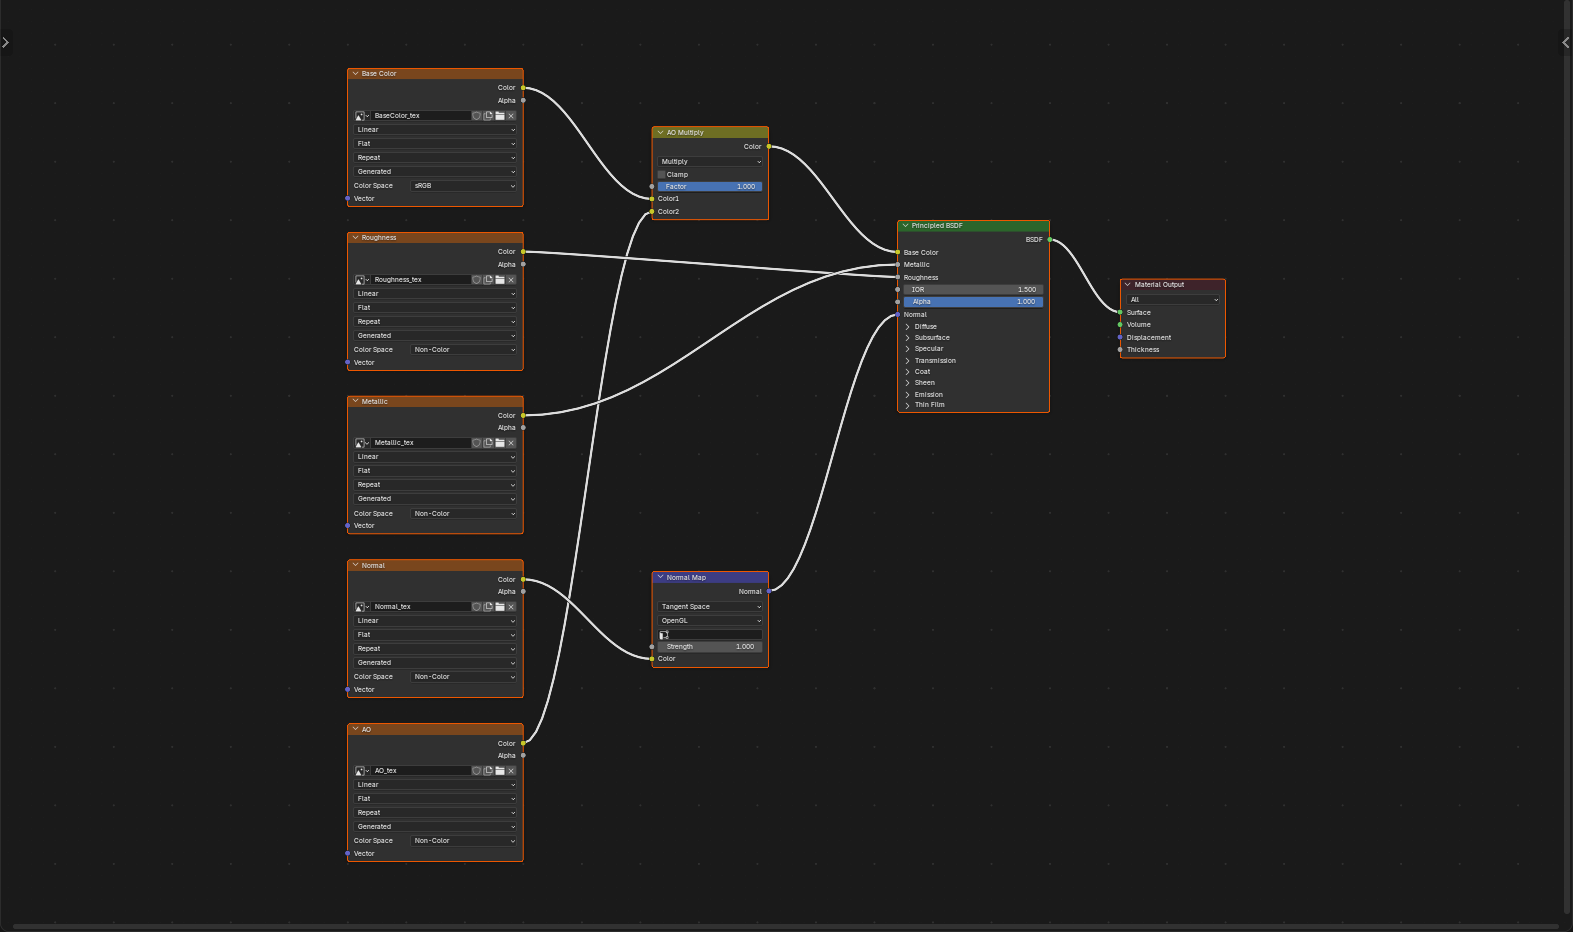Viewport: 1573px width, 932px height.
Task: Click new image icon for Normal_tex
Action: pos(488,607)
